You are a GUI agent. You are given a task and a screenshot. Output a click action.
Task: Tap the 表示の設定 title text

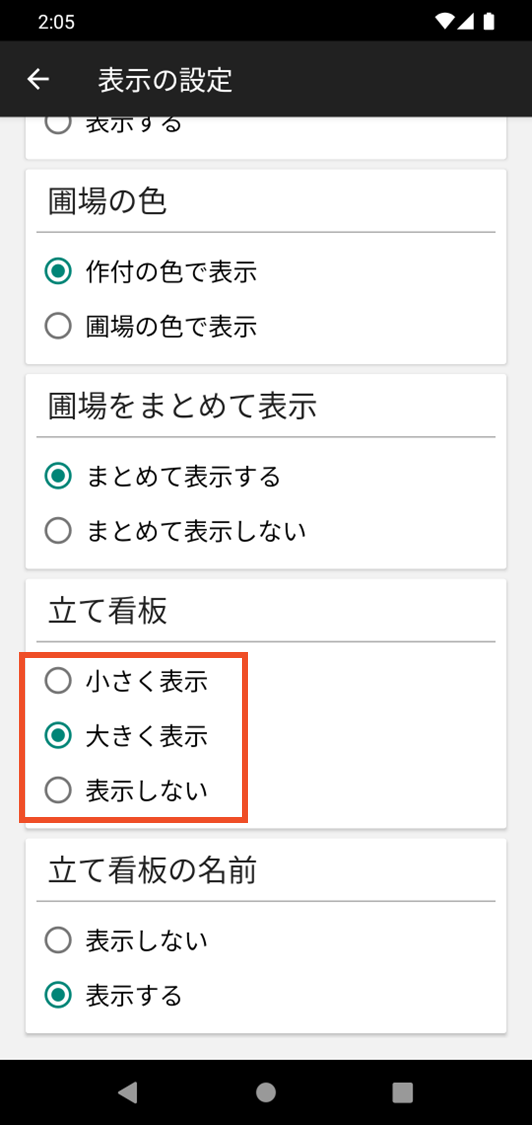(x=165, y=80)
